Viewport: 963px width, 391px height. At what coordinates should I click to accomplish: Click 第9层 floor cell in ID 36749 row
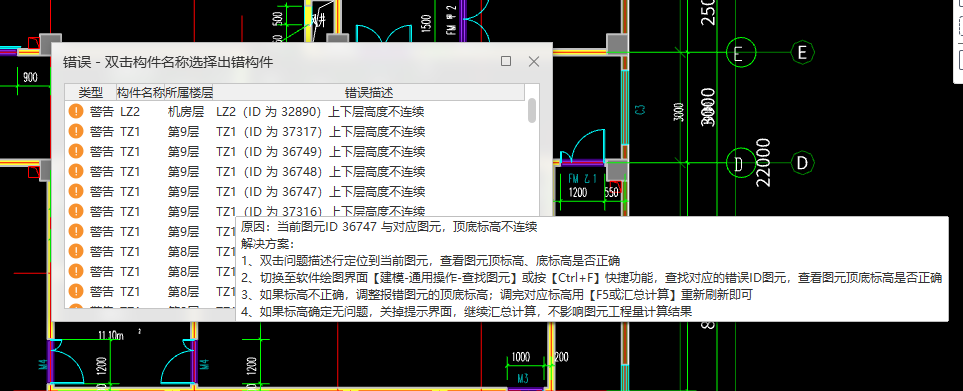[x=183, y=152]
